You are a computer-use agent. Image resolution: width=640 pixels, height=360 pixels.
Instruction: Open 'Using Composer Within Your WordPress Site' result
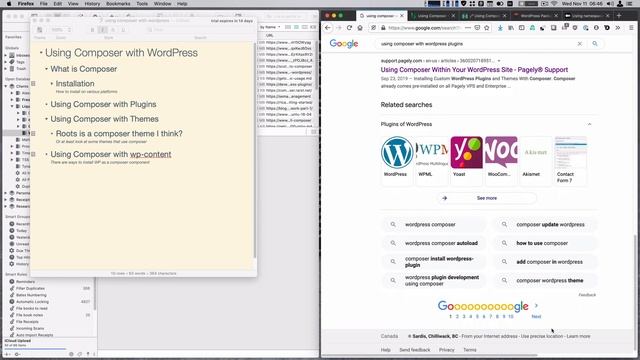[474, 70]
